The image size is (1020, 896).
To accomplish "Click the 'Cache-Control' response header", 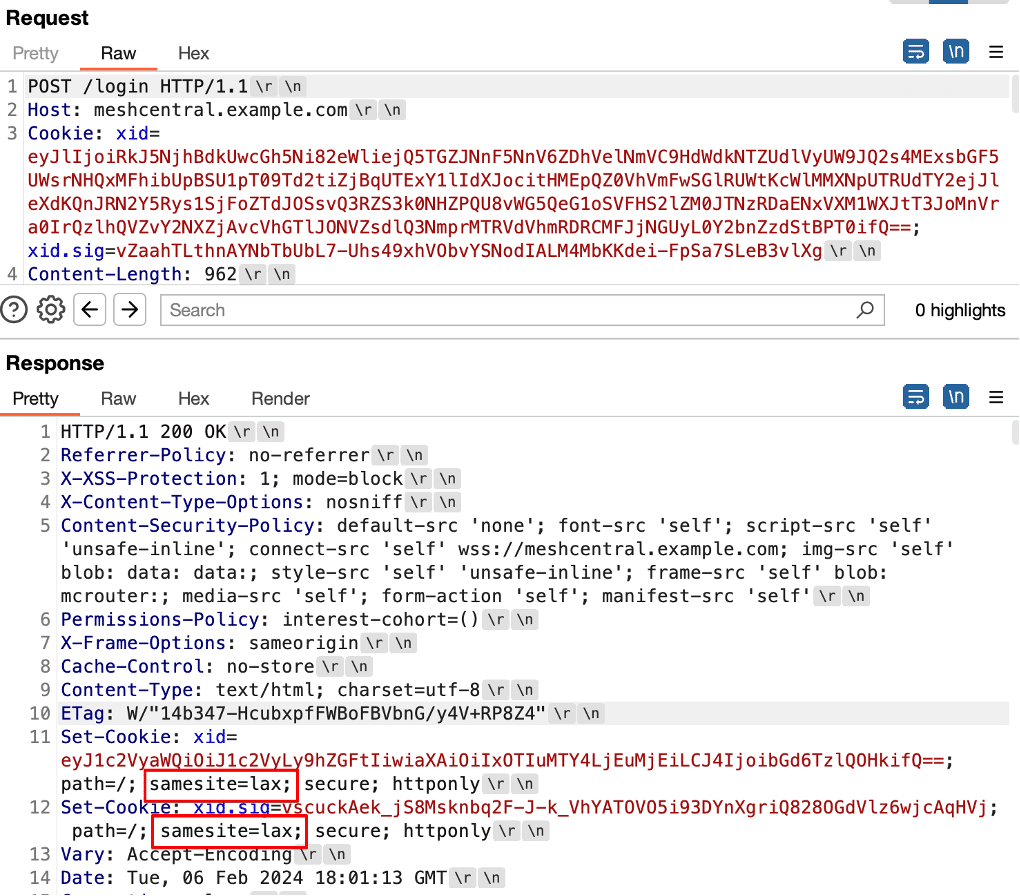I will click(132, 666).
